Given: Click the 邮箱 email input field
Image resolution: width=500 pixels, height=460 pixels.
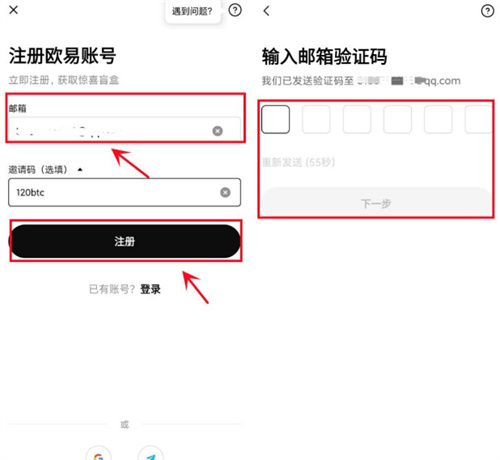Looking at the screenshot, I should tap(124, 130).
